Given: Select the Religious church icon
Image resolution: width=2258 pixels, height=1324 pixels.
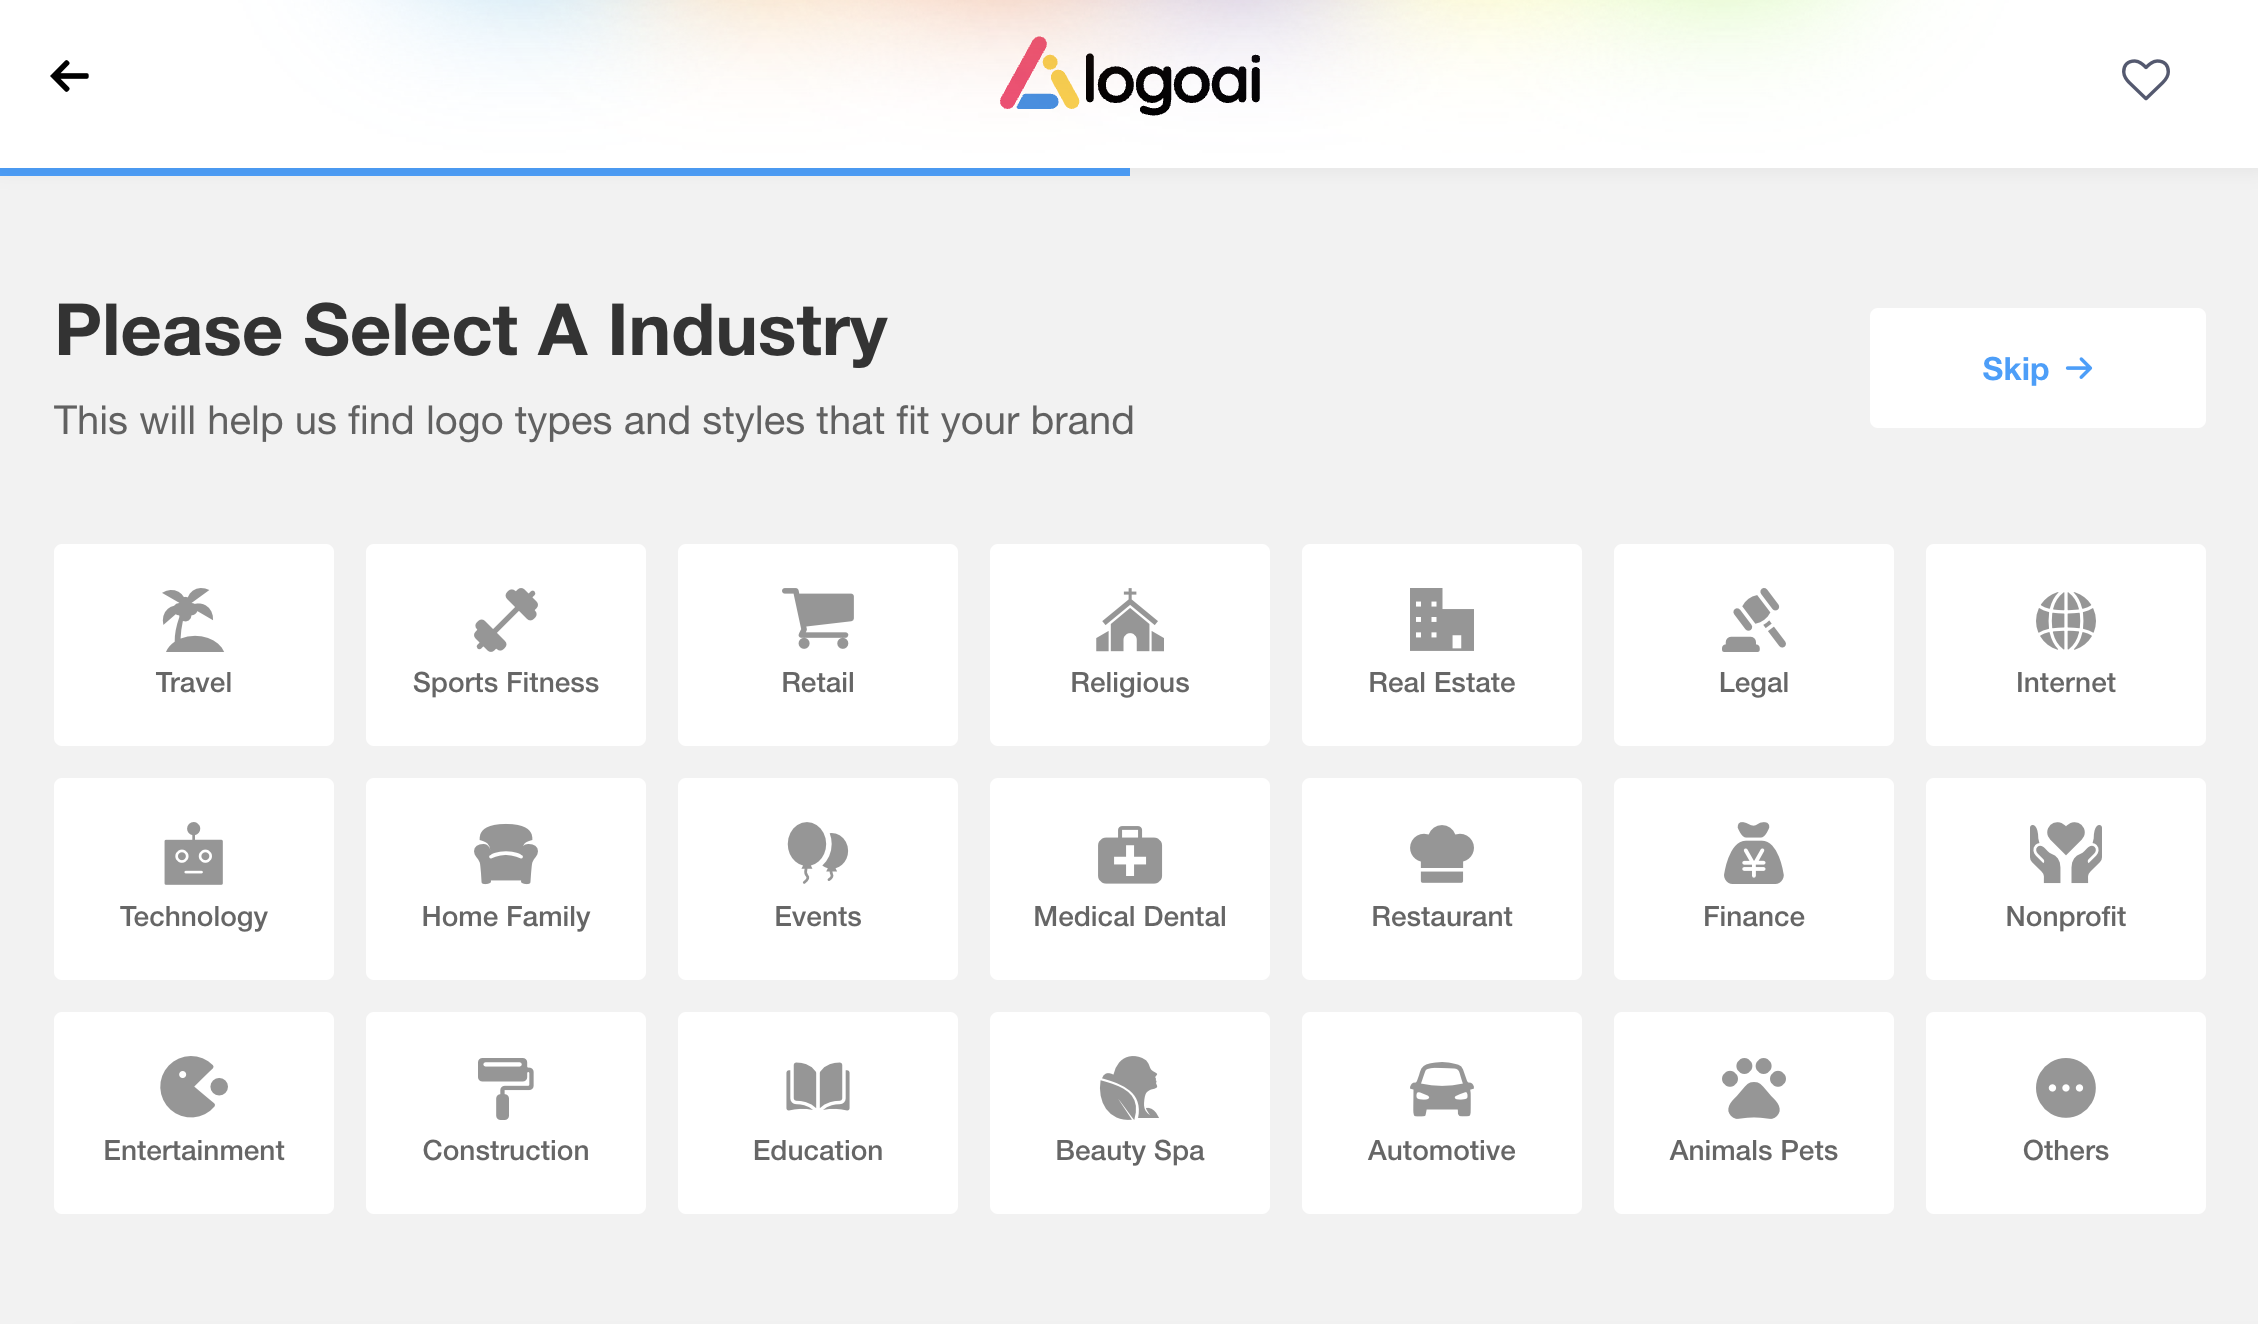Looking at the screenshot, I should click(1129, 620).
